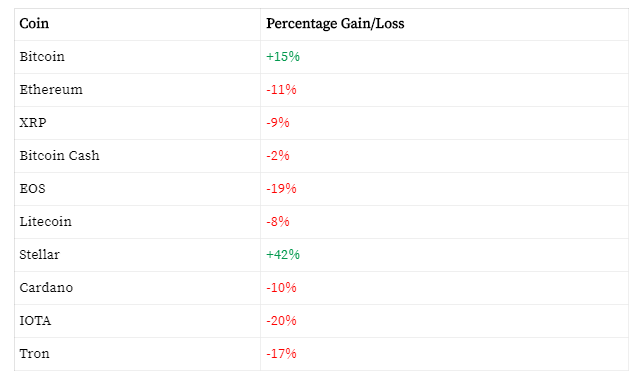Click the -20% value for IOTA
Image resolution: width=642 pixels, height=386 pixels.
tap(281, 321)
